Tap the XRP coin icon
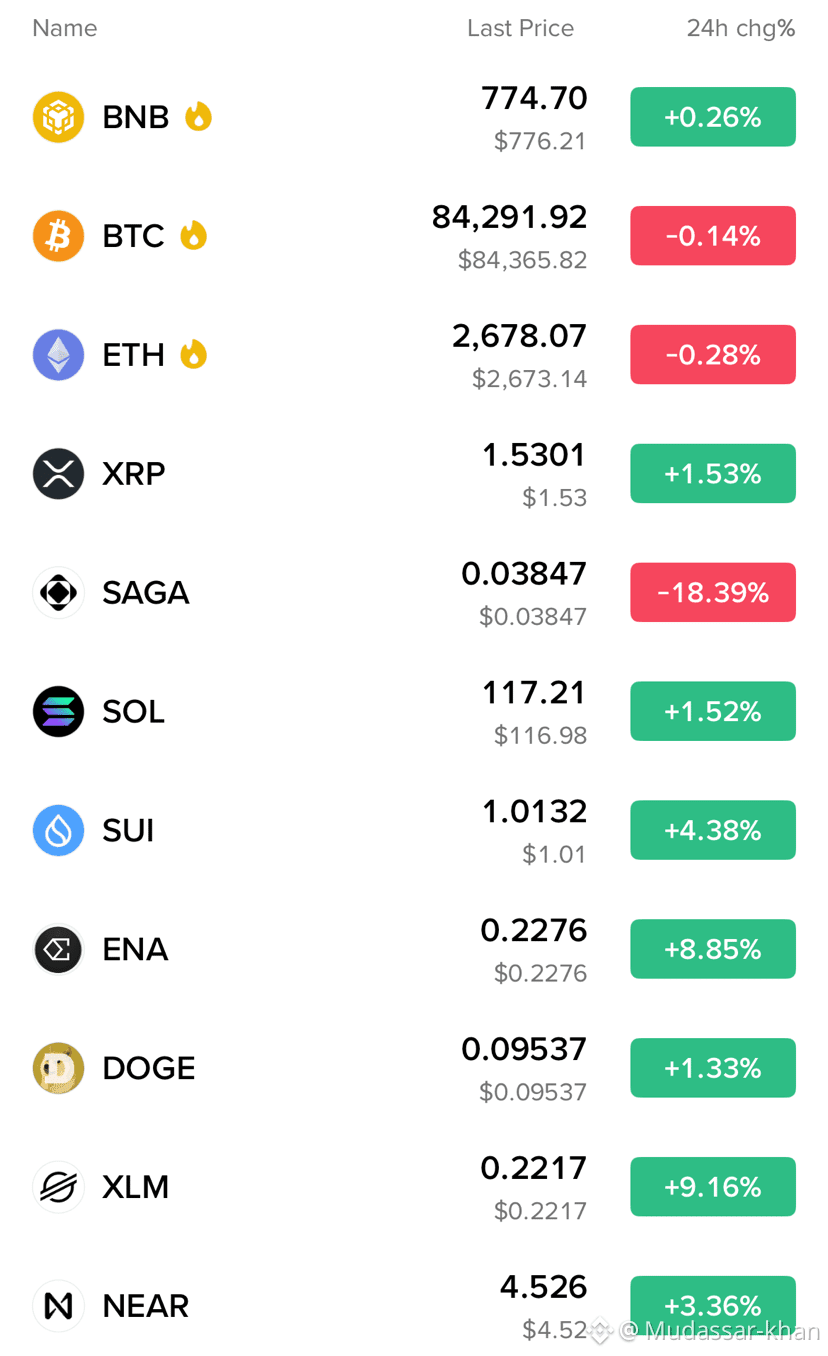The height and width of the screenshot is (1356, 828). [58, 474]
